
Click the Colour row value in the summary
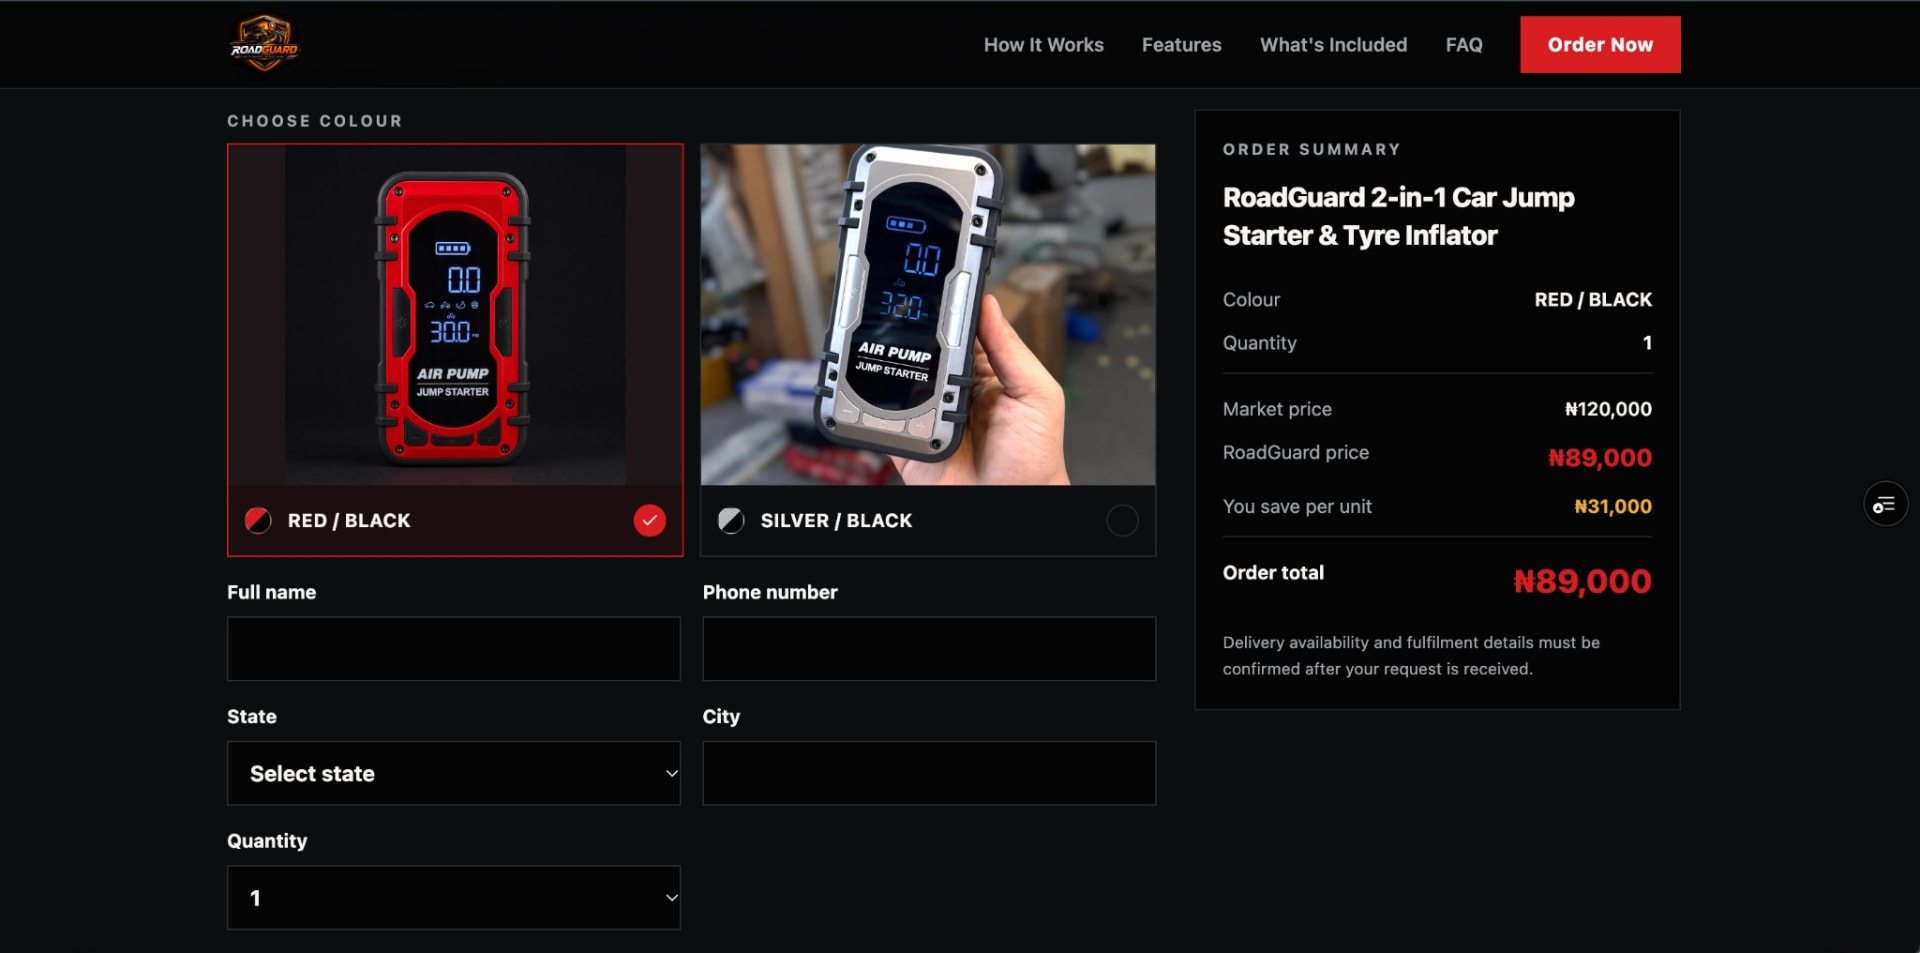click(x=1593, y=300)
